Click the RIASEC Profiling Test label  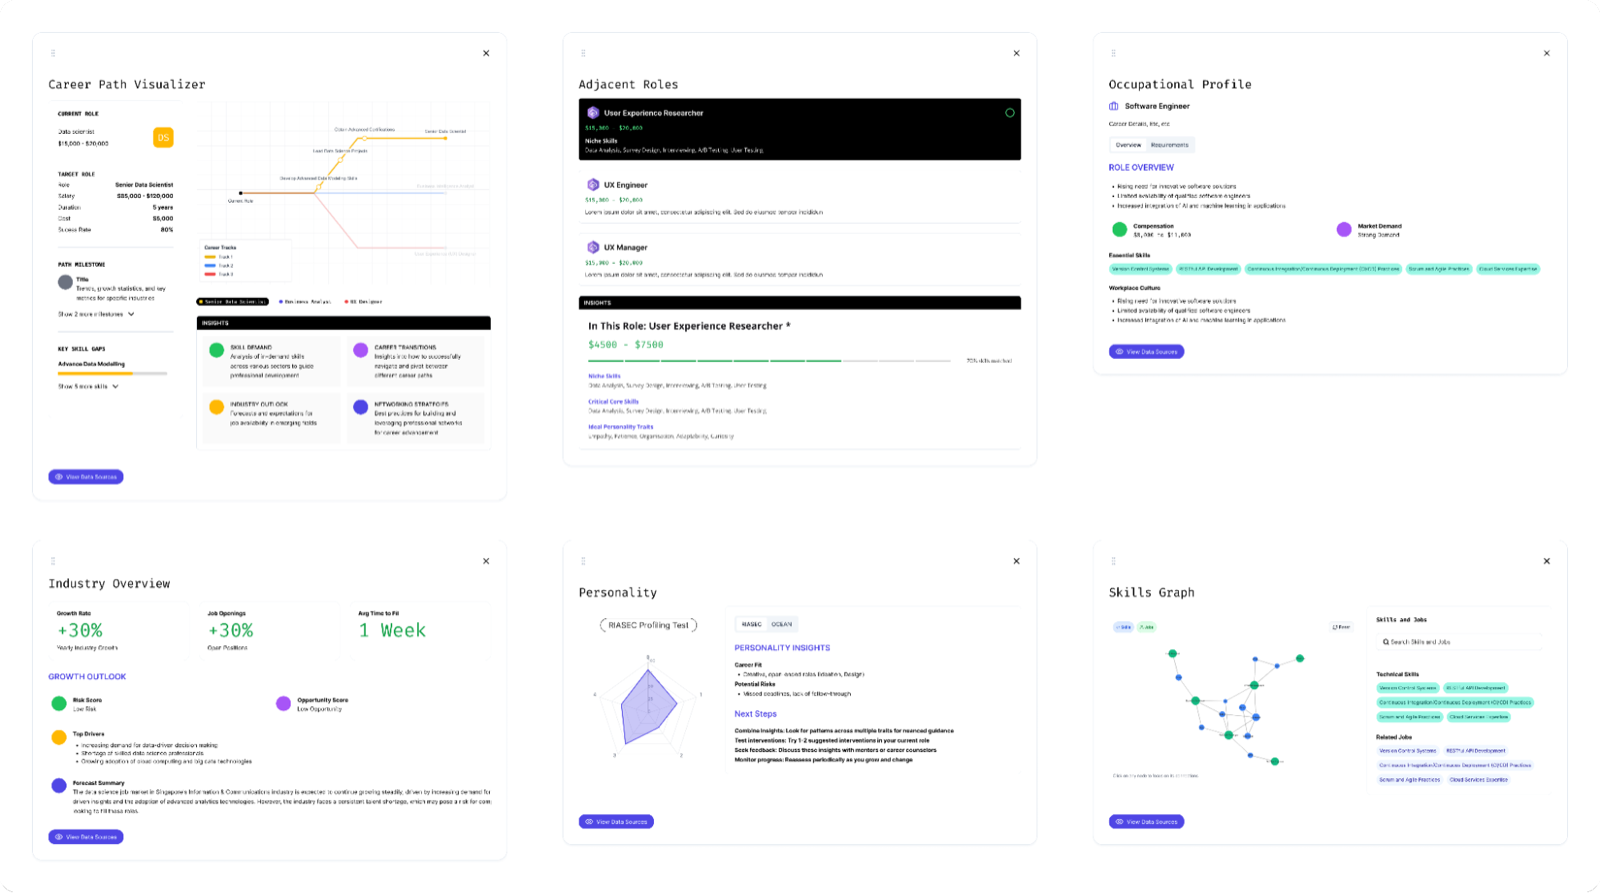click(648, 625)
